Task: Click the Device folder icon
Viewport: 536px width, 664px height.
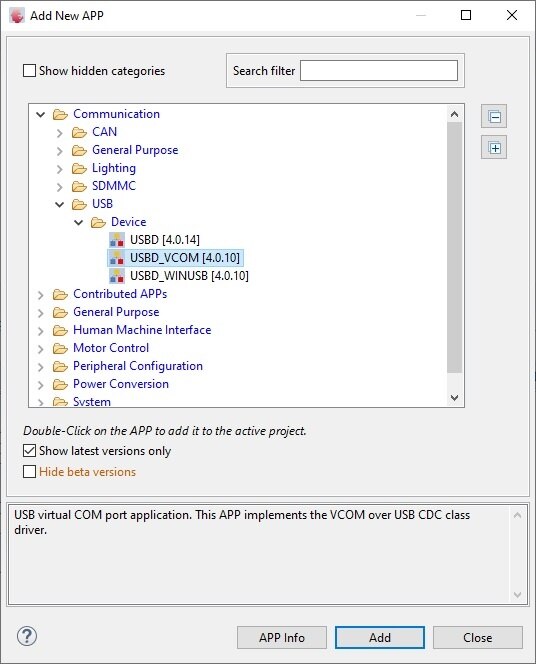Action: (x=98, y=222)
